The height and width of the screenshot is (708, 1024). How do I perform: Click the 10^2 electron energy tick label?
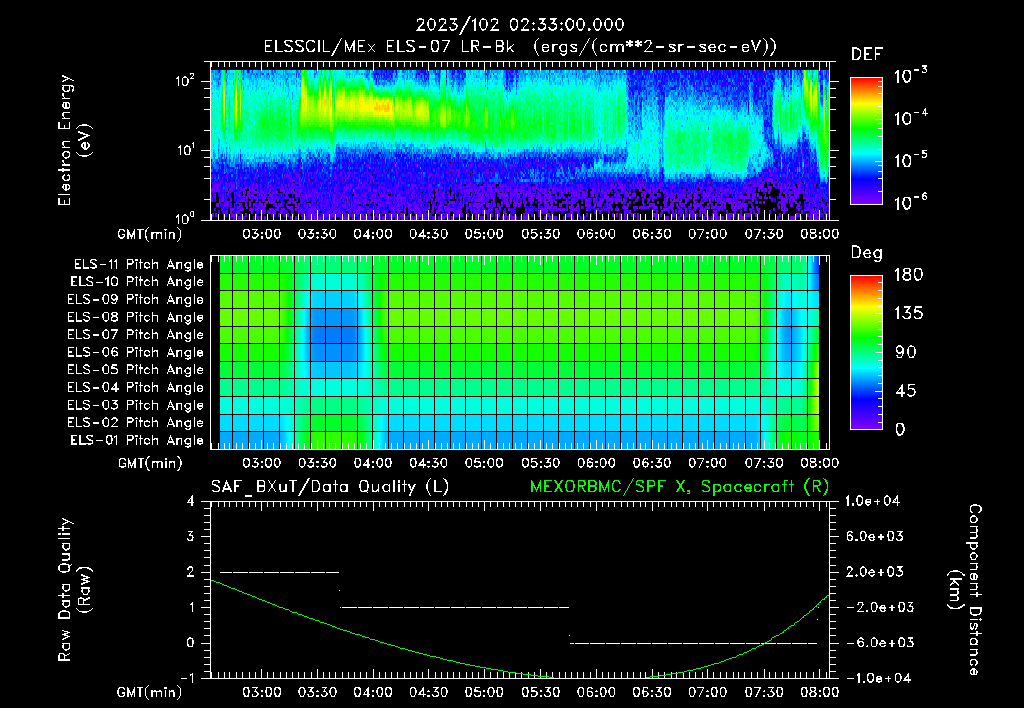point(185,81)
